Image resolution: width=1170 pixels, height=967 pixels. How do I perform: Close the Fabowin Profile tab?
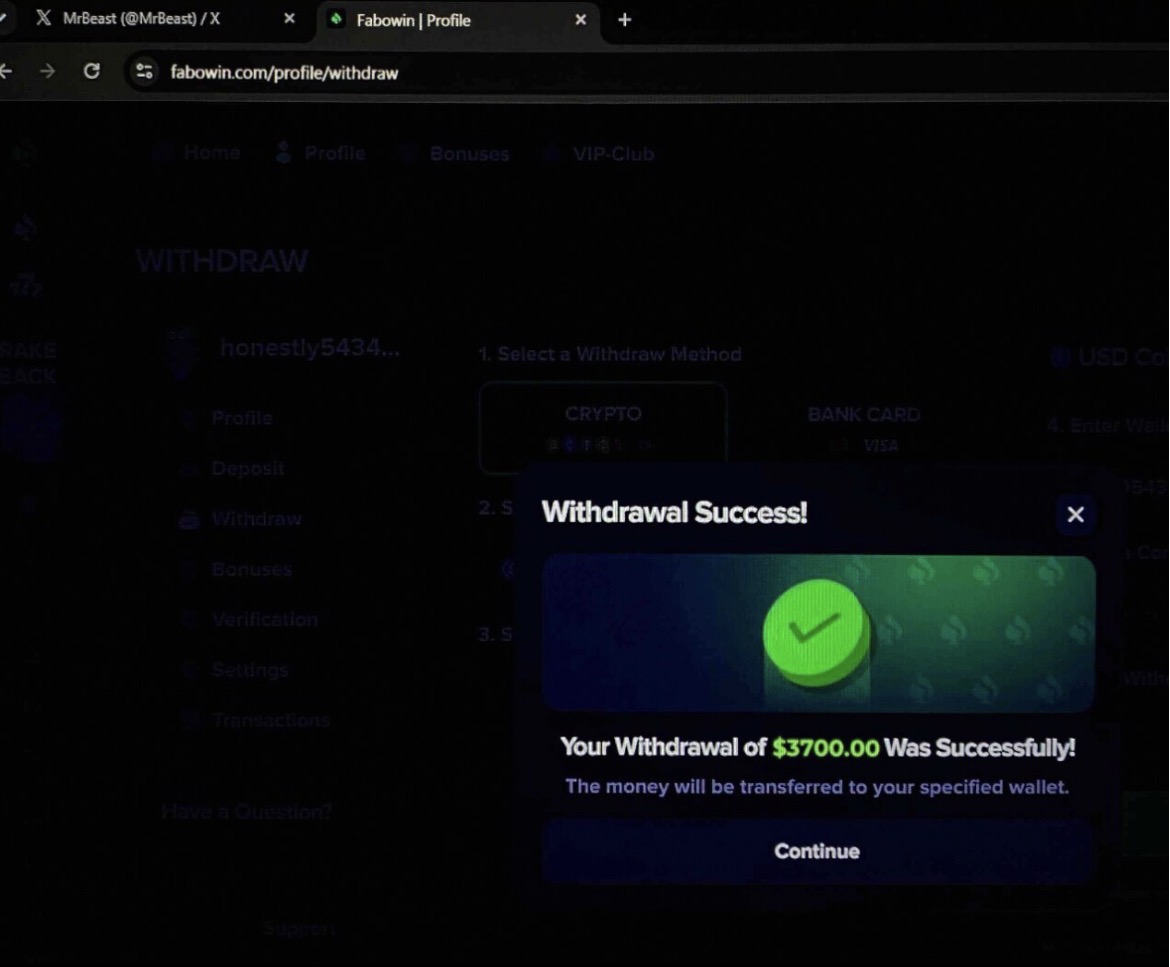(581, 20)
